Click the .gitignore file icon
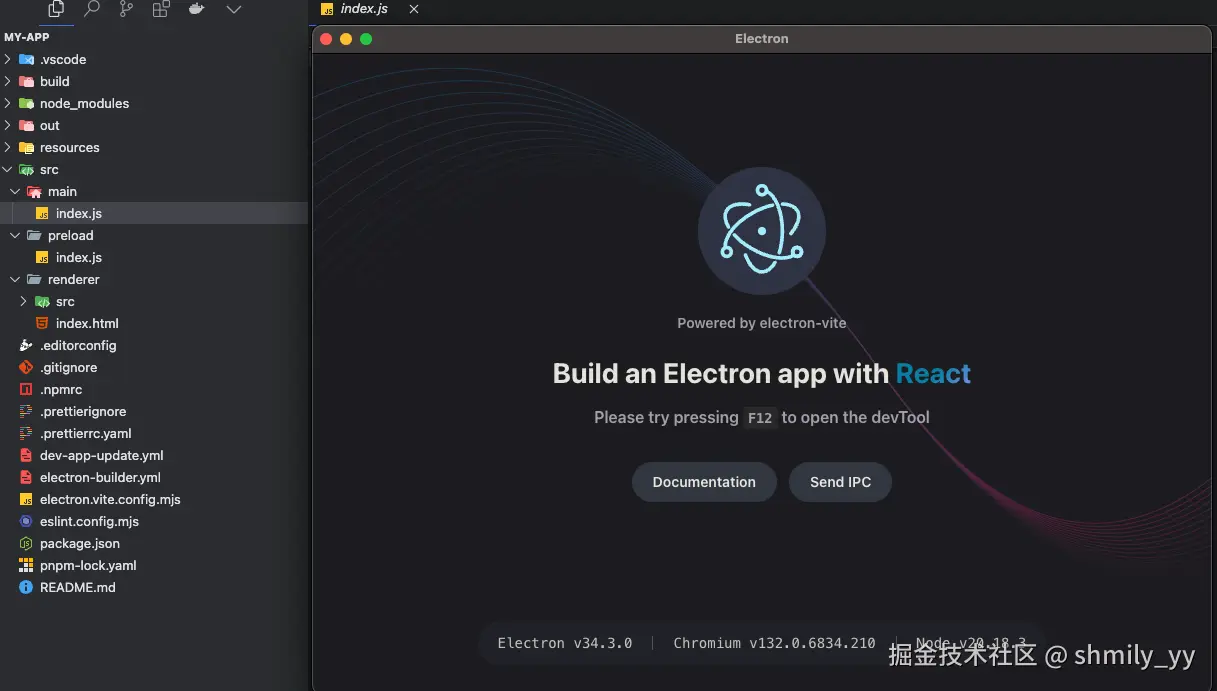 [x=26, y=367]
